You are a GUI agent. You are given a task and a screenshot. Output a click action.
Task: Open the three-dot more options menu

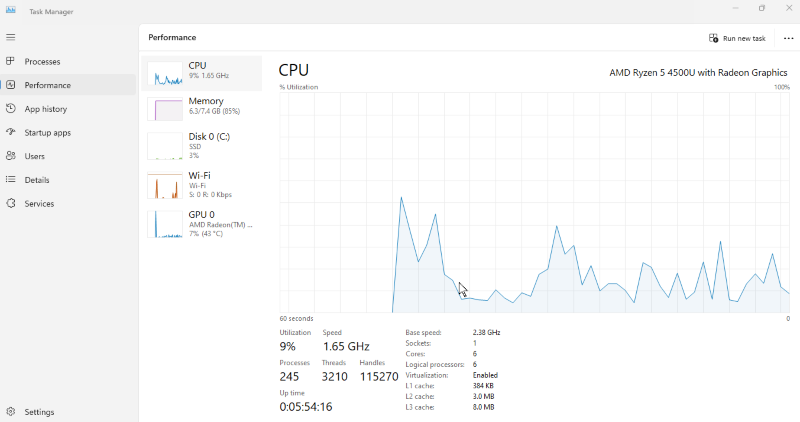point(788,38)
